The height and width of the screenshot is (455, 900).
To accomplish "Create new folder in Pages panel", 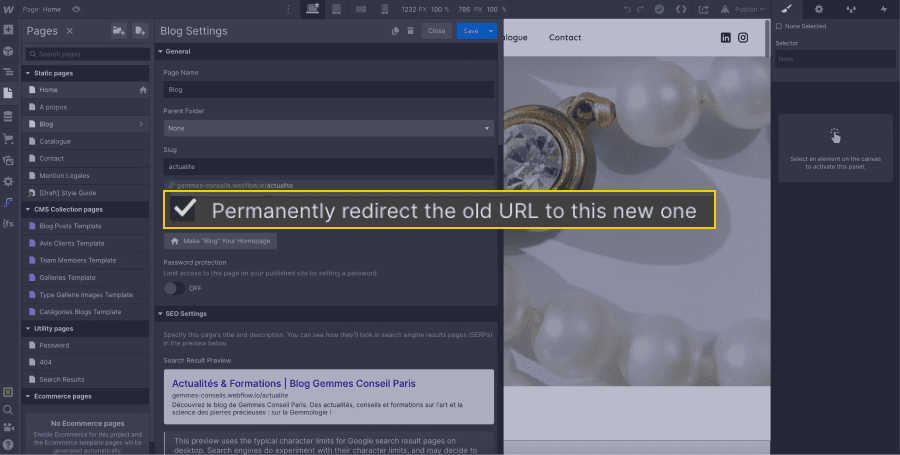I will point(119,31).
